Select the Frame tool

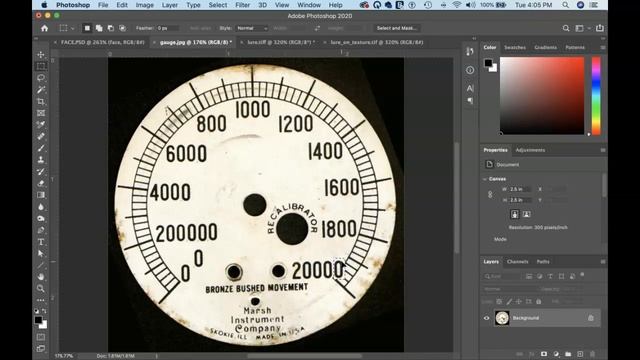41,113
